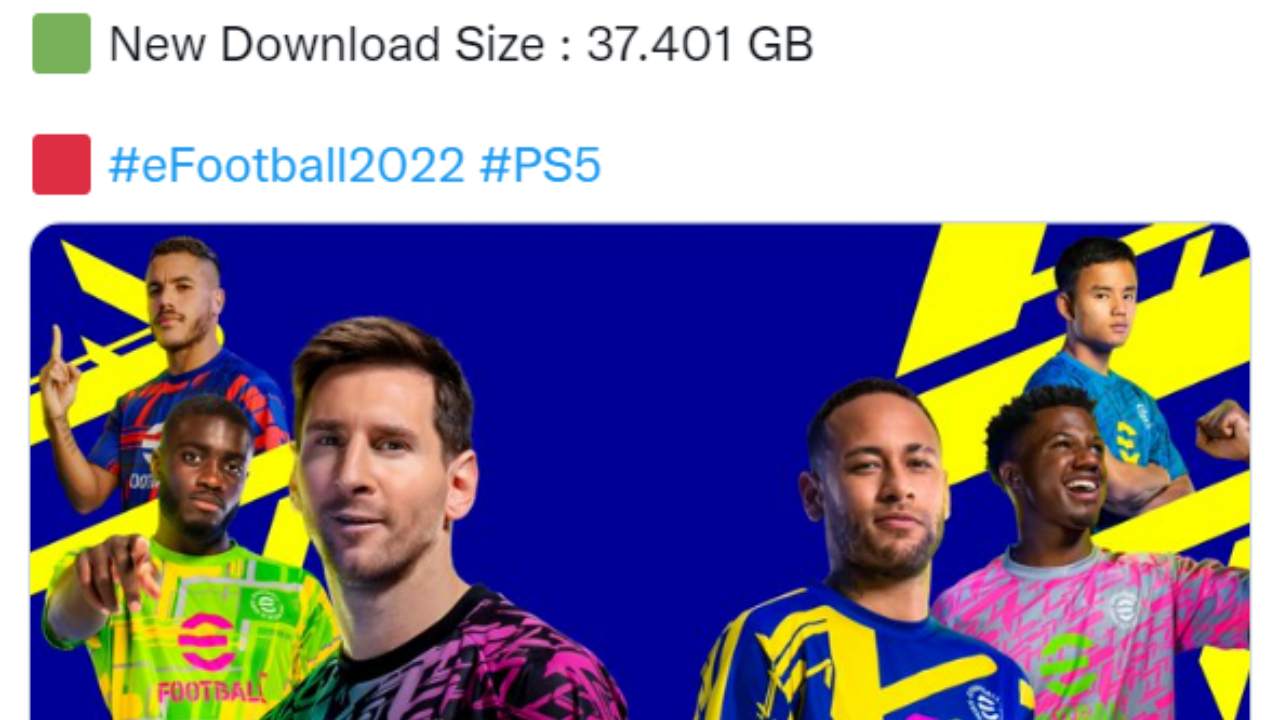Click the 37.401 GB size value
Screen dimensions: 1280x720
699,44
